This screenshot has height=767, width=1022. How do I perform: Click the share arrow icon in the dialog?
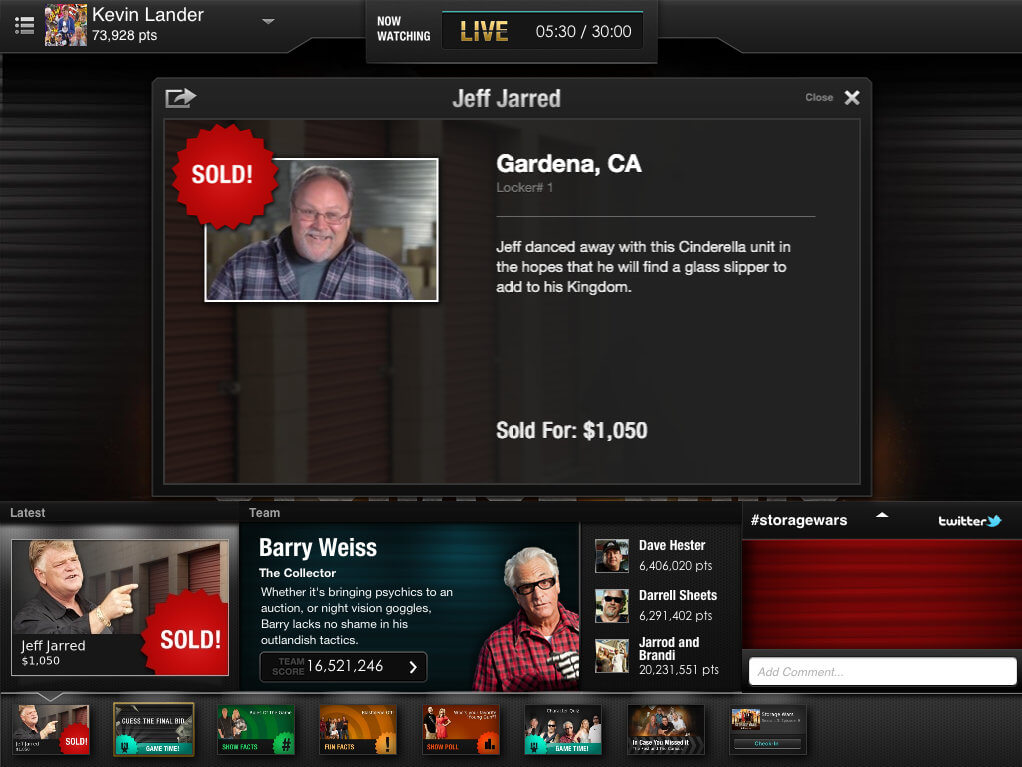[180, 97]
